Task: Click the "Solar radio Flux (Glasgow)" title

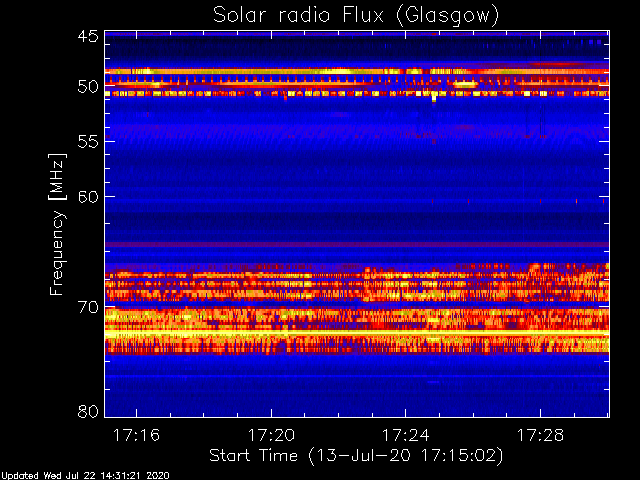Action: click(356, 16)
